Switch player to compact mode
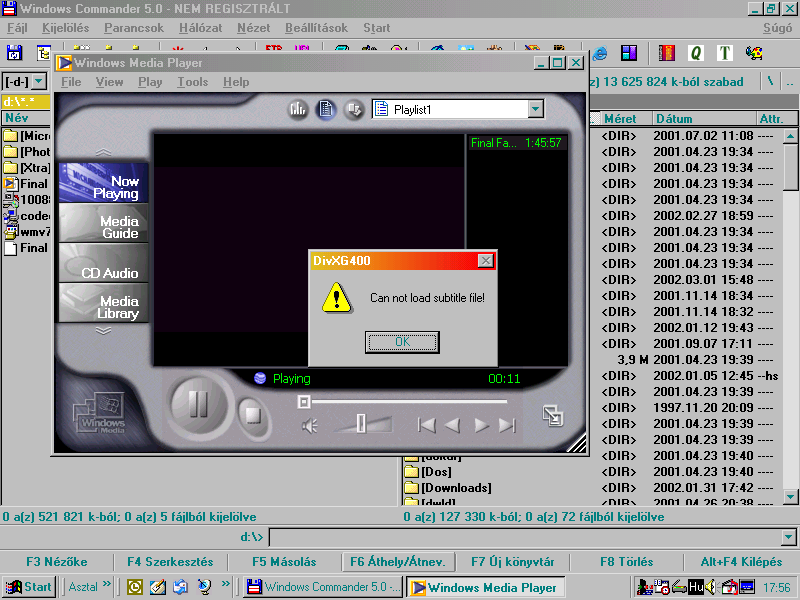 (552, 414)
